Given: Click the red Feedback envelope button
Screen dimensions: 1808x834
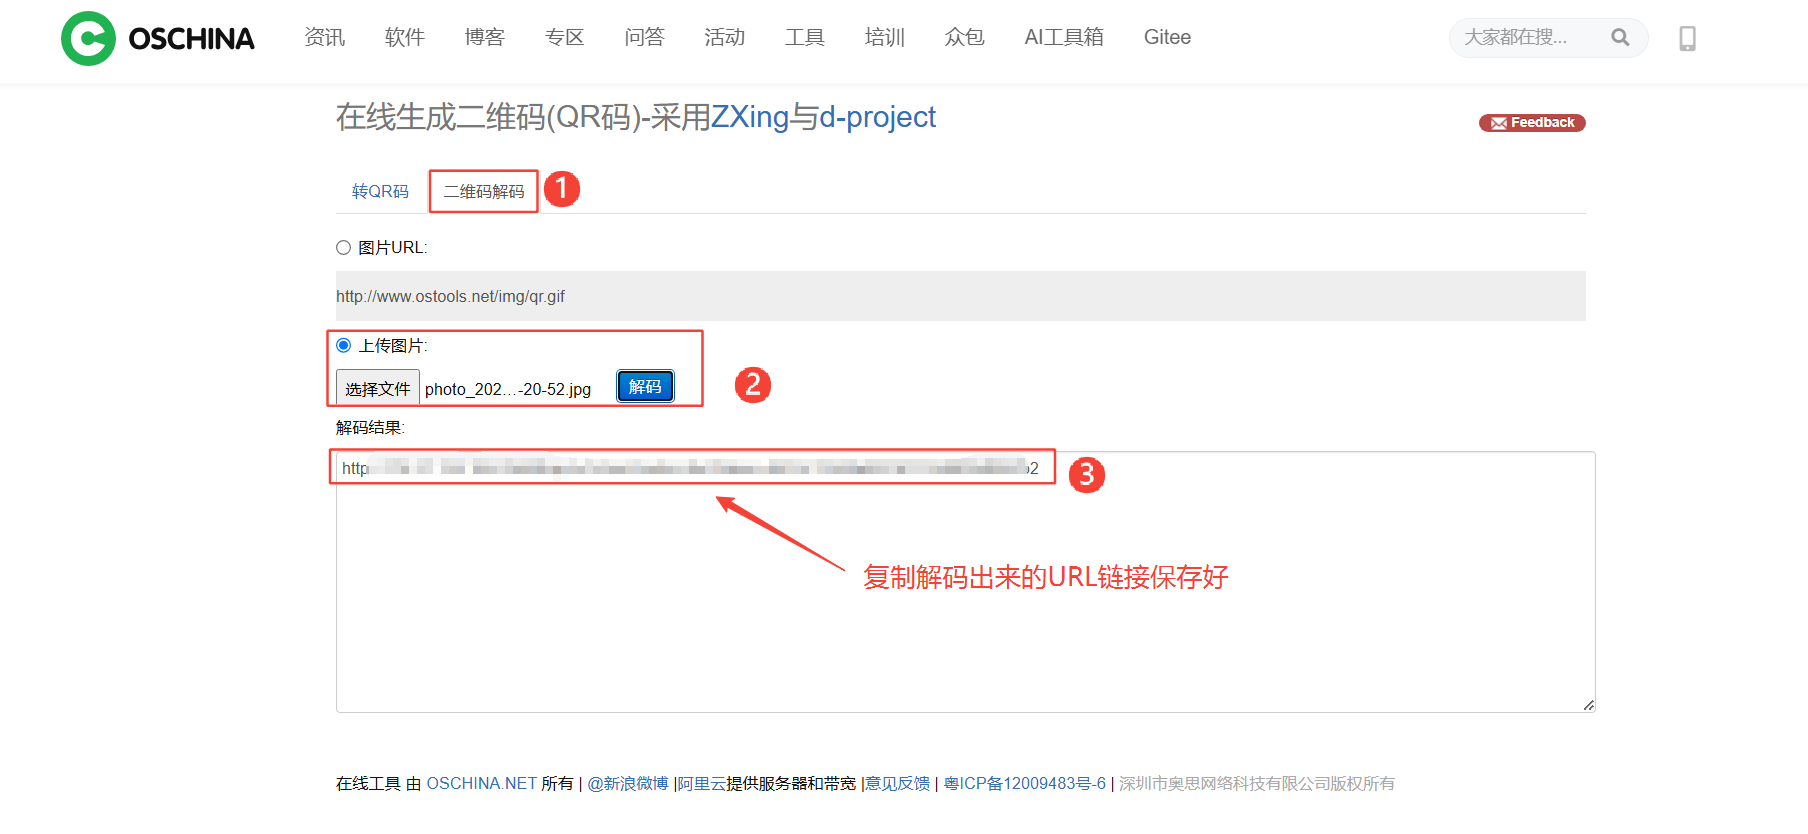Looking at the screenshot, I should coord(1532,123).
